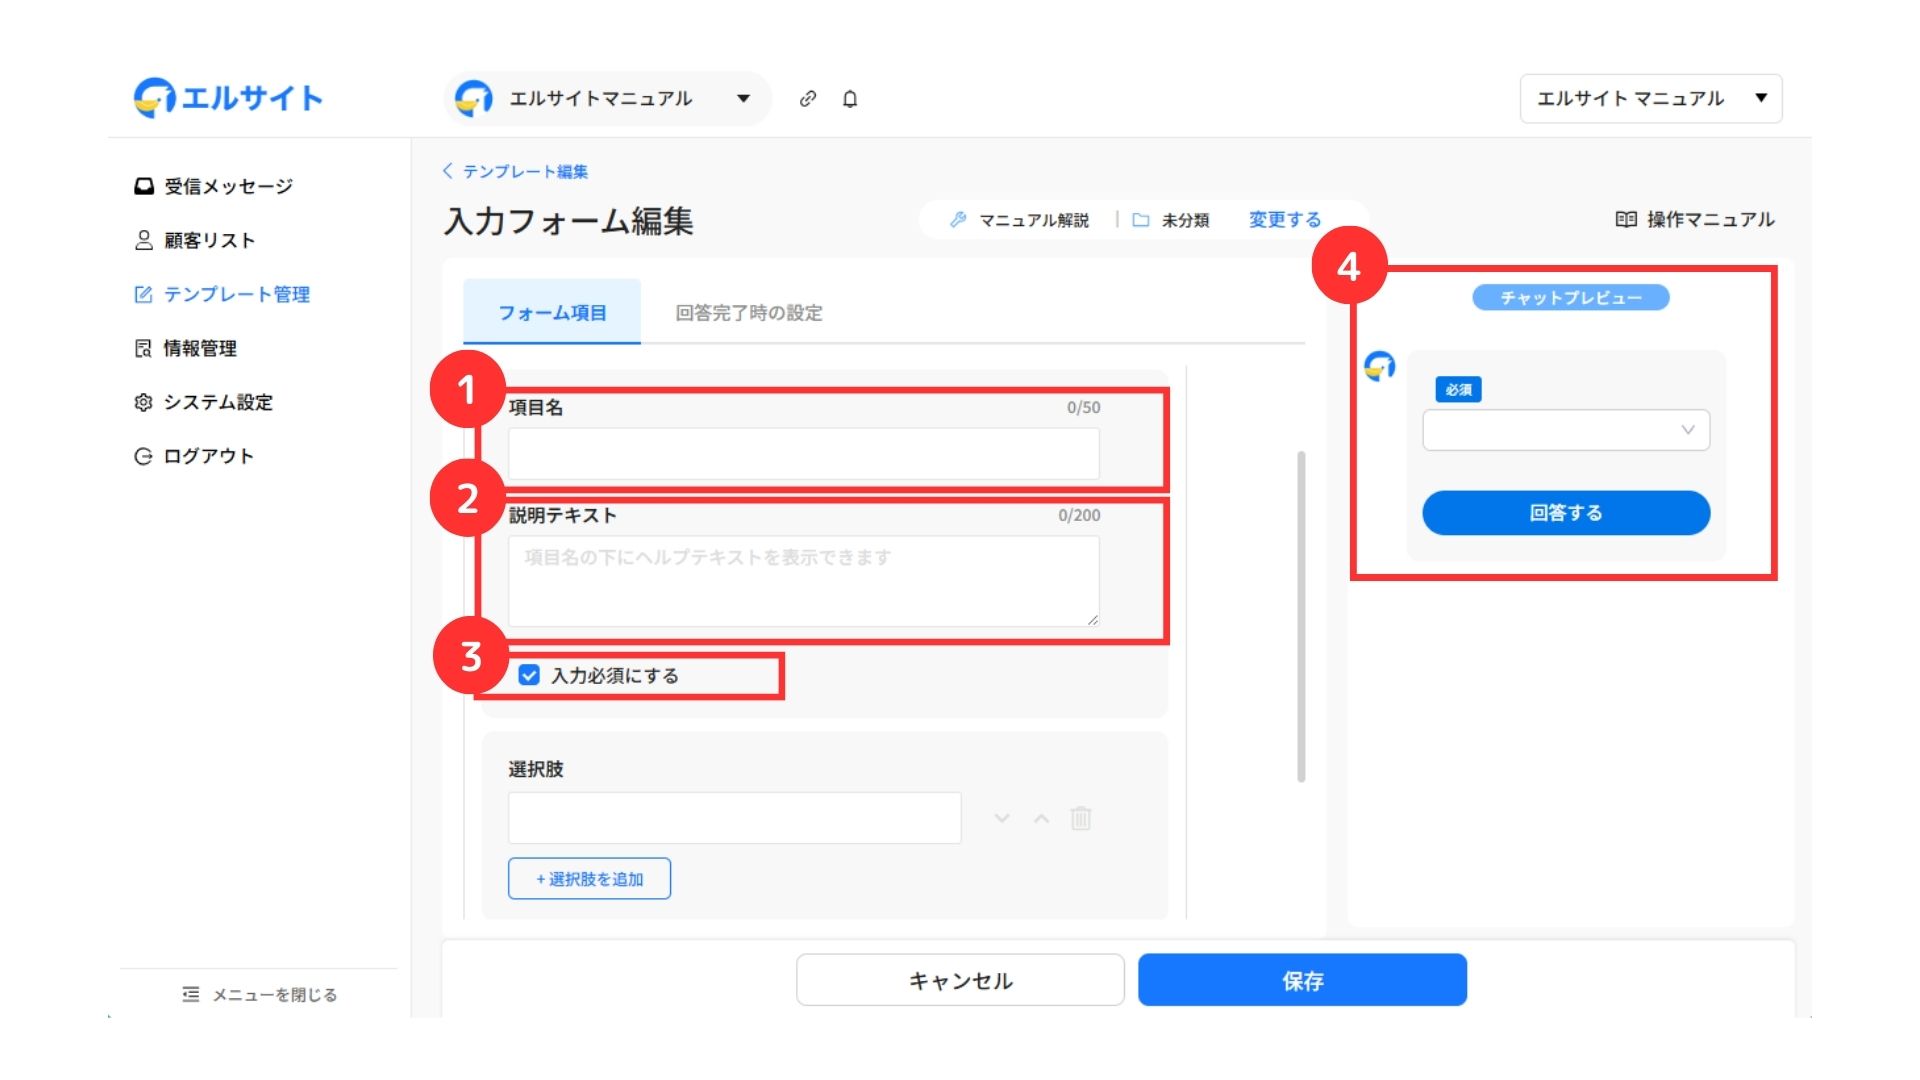Move choice up with chevron icon
Viewport: 1920px width, 1080px height.
tap(1041, 818)
